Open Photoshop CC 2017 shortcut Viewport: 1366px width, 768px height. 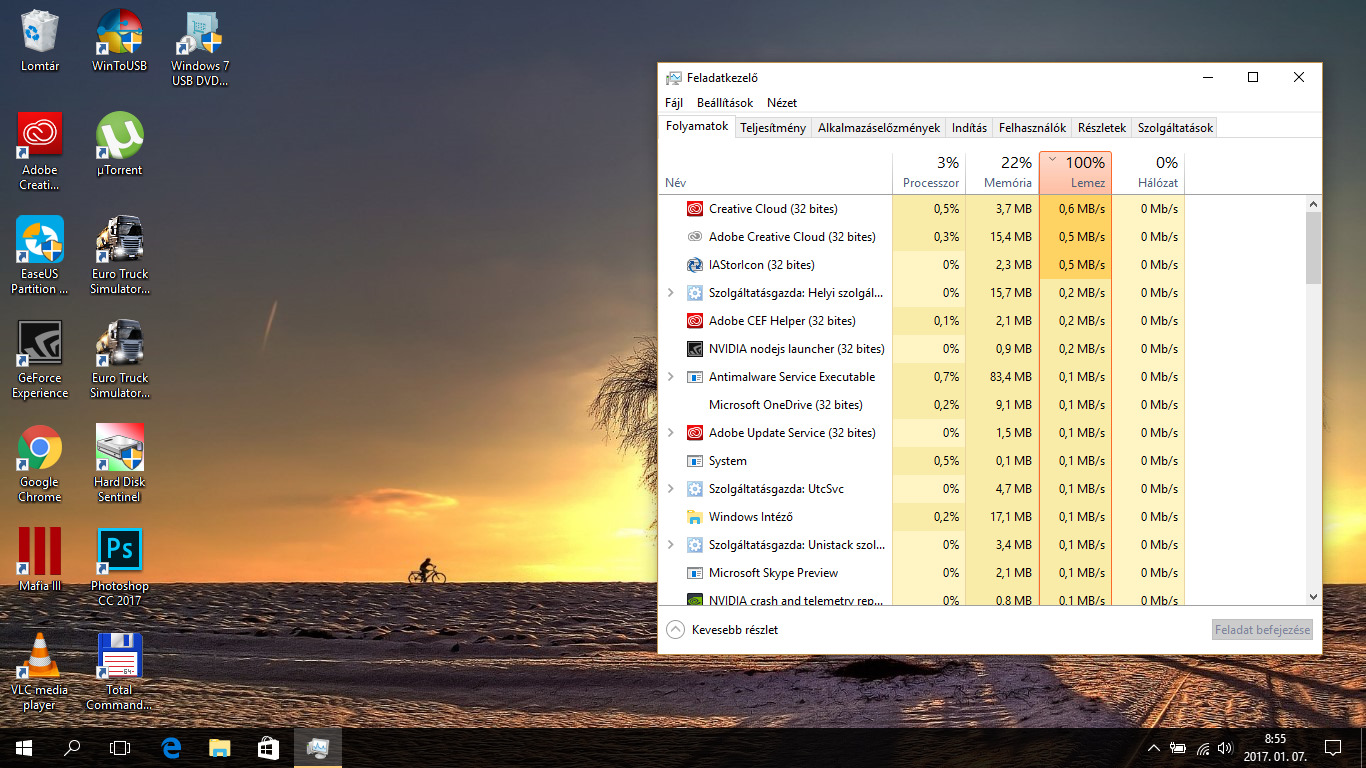point(119,567)
